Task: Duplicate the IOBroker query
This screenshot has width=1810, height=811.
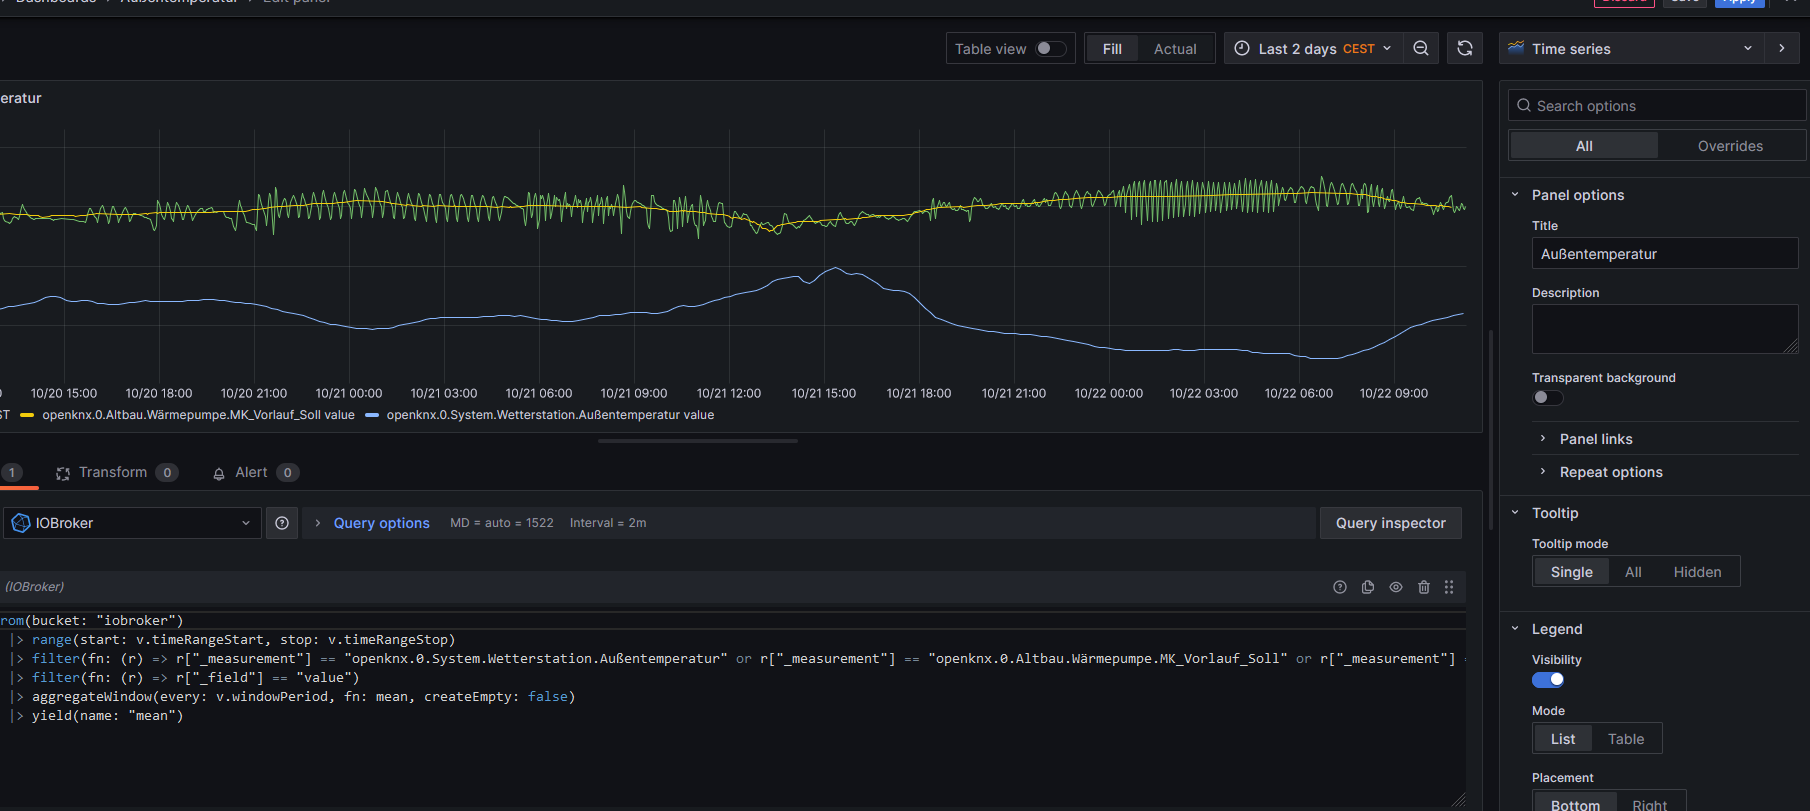Action: (1368, 587)
